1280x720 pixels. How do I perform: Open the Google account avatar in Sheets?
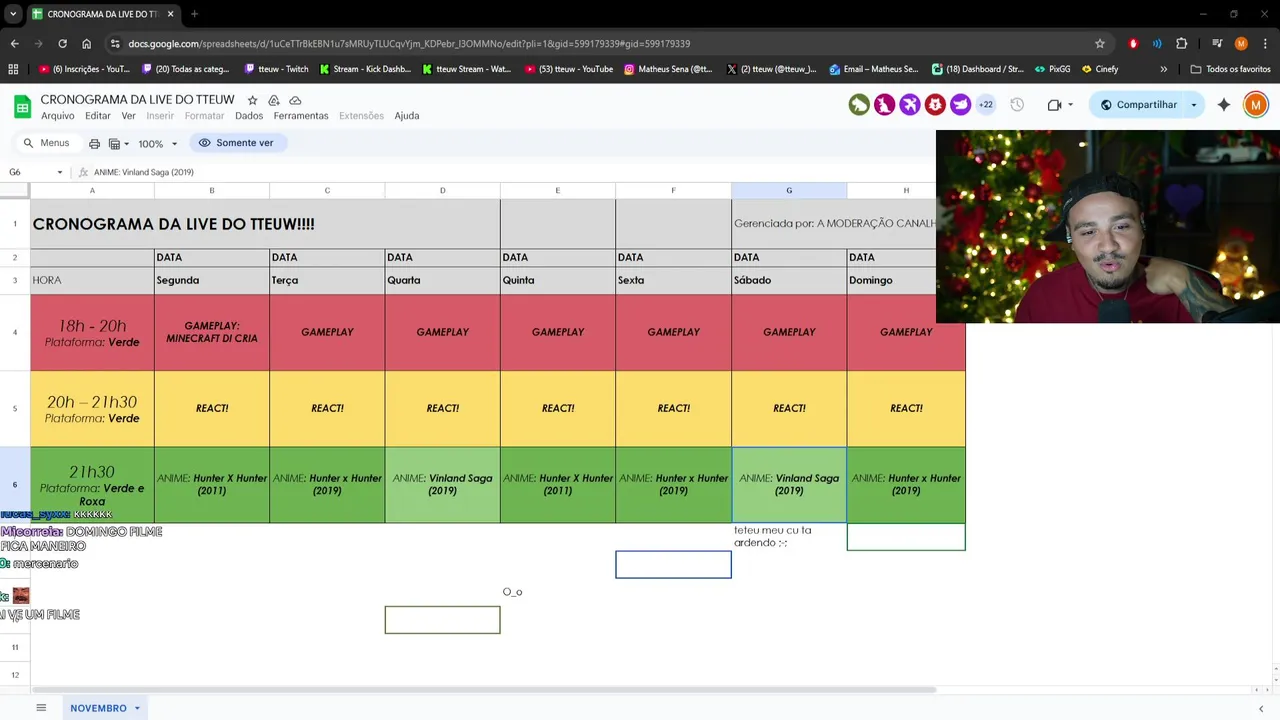1256,105
